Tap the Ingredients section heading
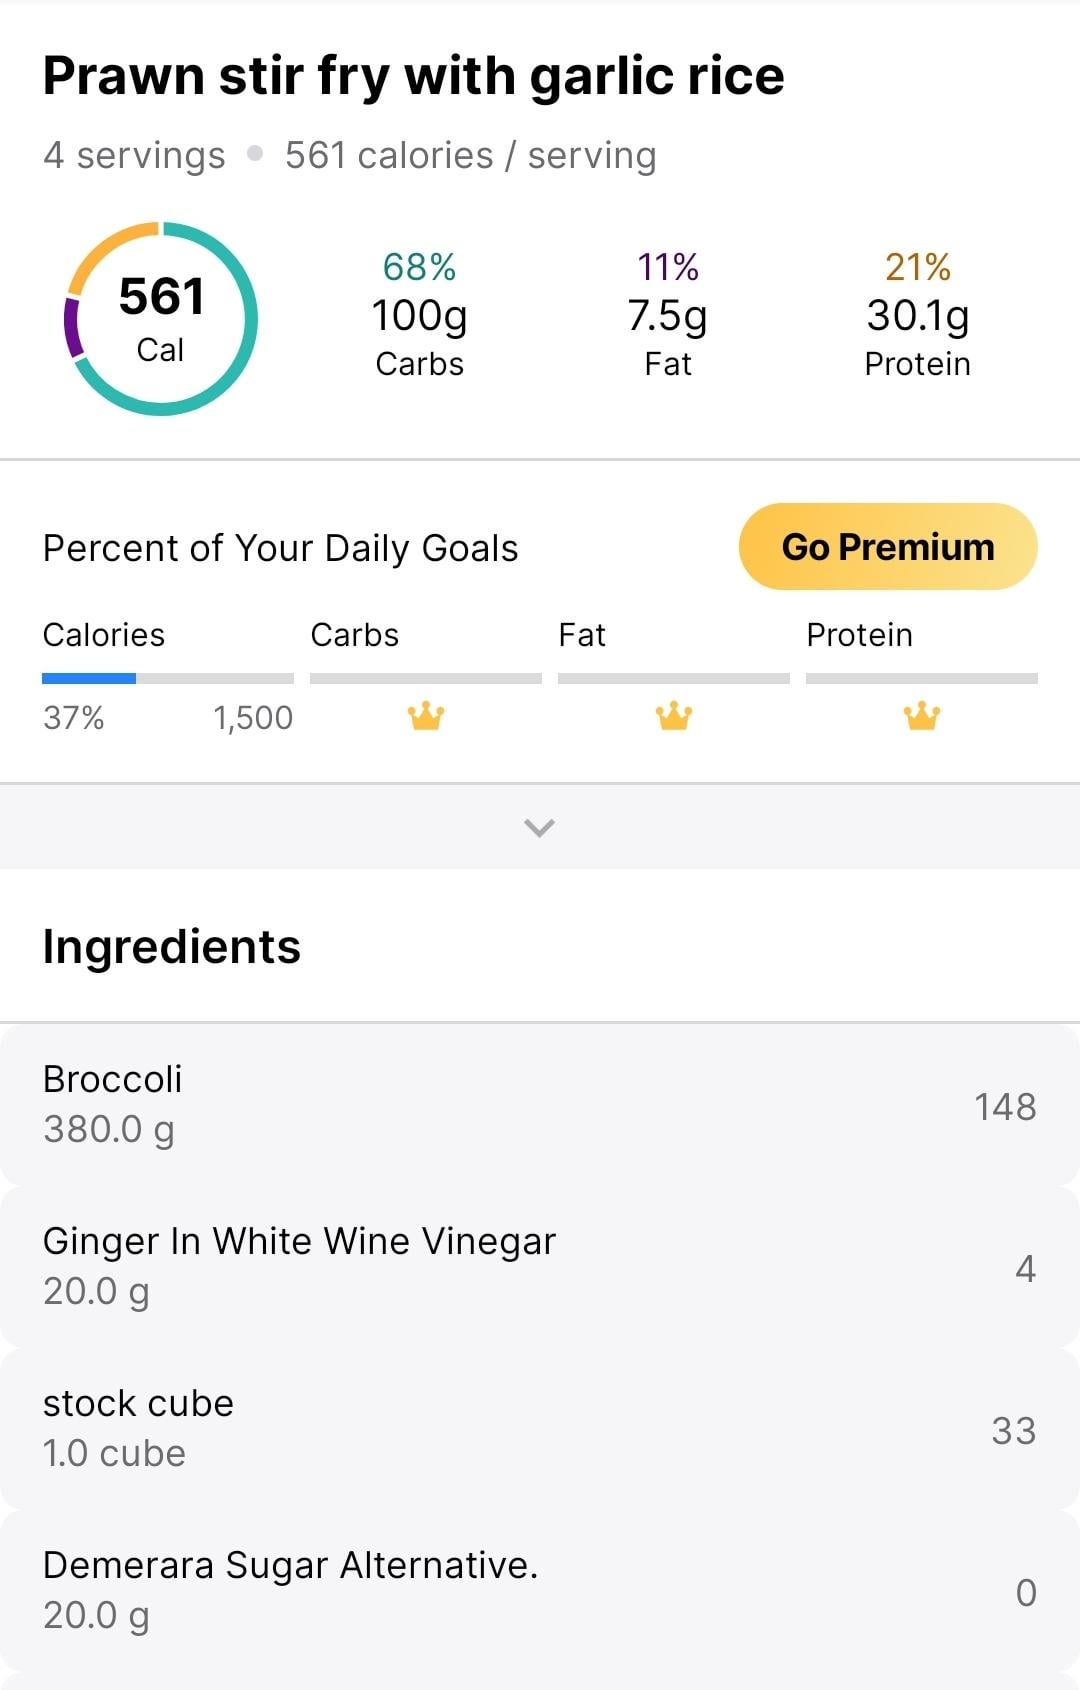Screen dimensions: 1080x1690 (x=171, y=947)
